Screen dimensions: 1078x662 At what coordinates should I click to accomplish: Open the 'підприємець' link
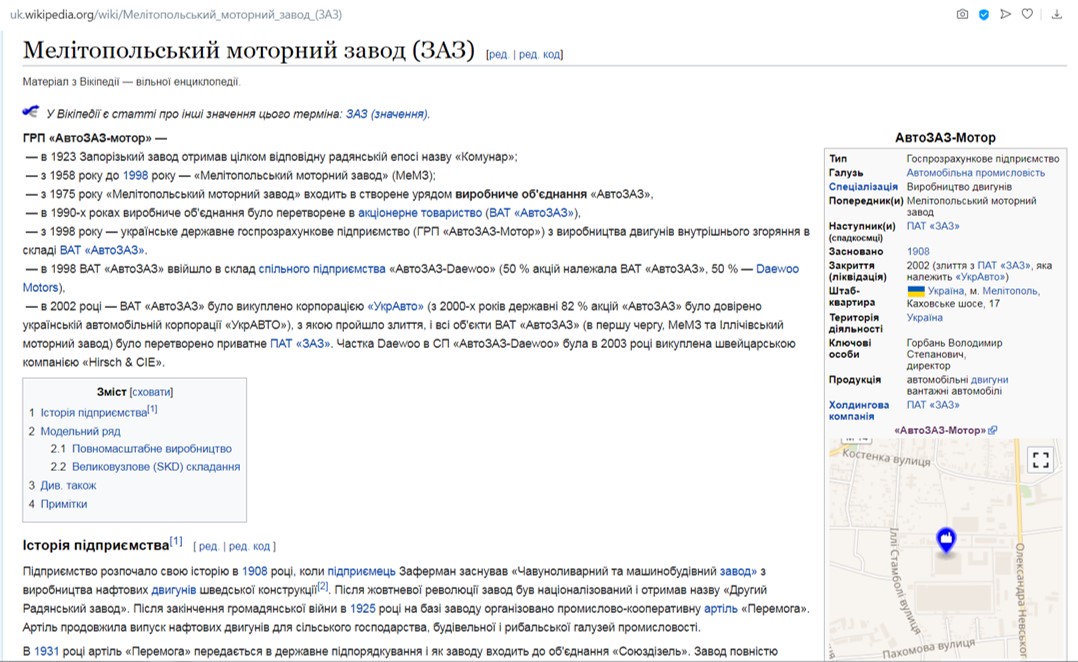pos(362,571)
